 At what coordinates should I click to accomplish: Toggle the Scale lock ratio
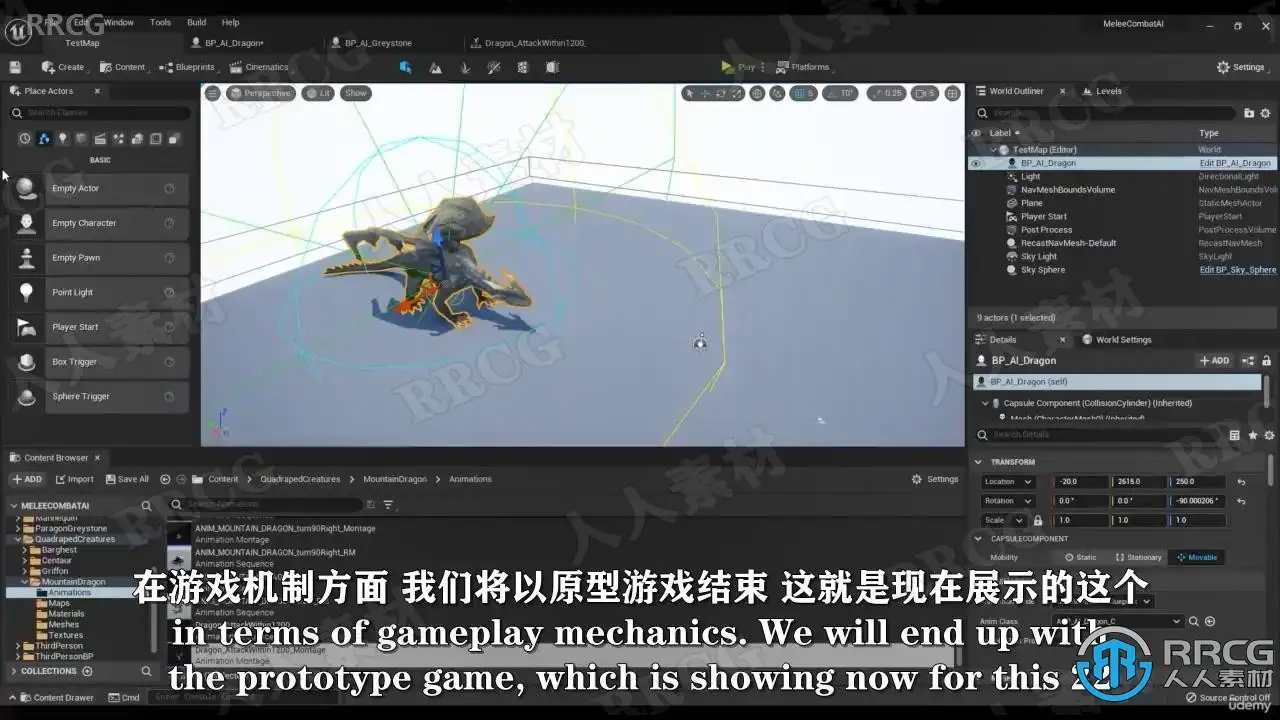(1038, 520)
